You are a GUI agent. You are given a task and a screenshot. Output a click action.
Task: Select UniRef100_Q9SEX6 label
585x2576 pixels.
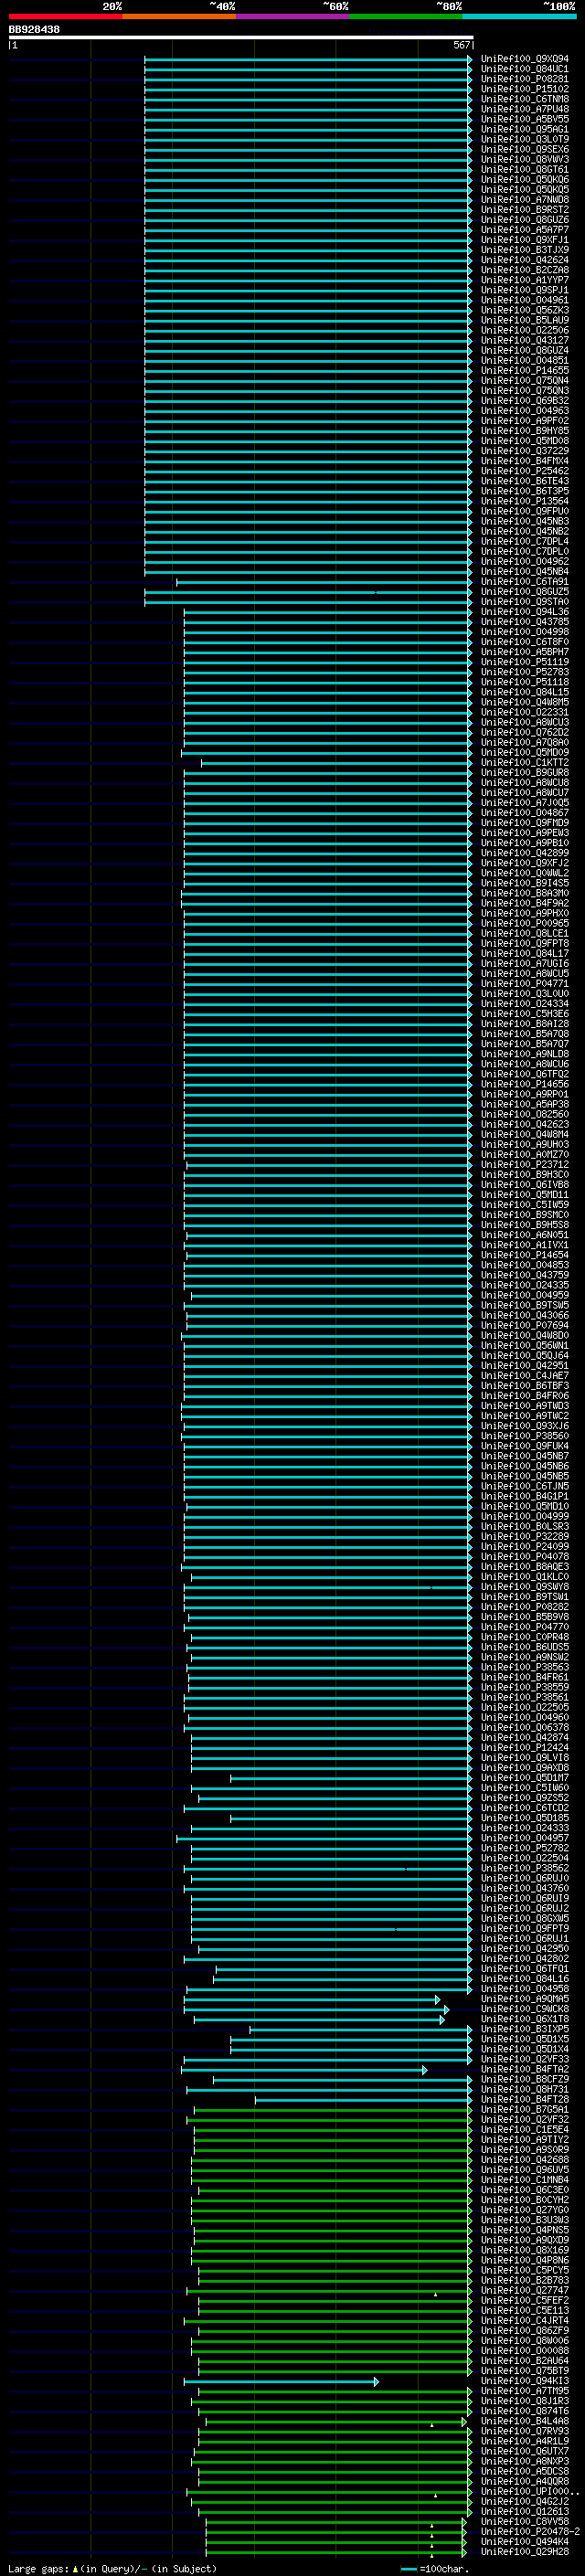524,149
